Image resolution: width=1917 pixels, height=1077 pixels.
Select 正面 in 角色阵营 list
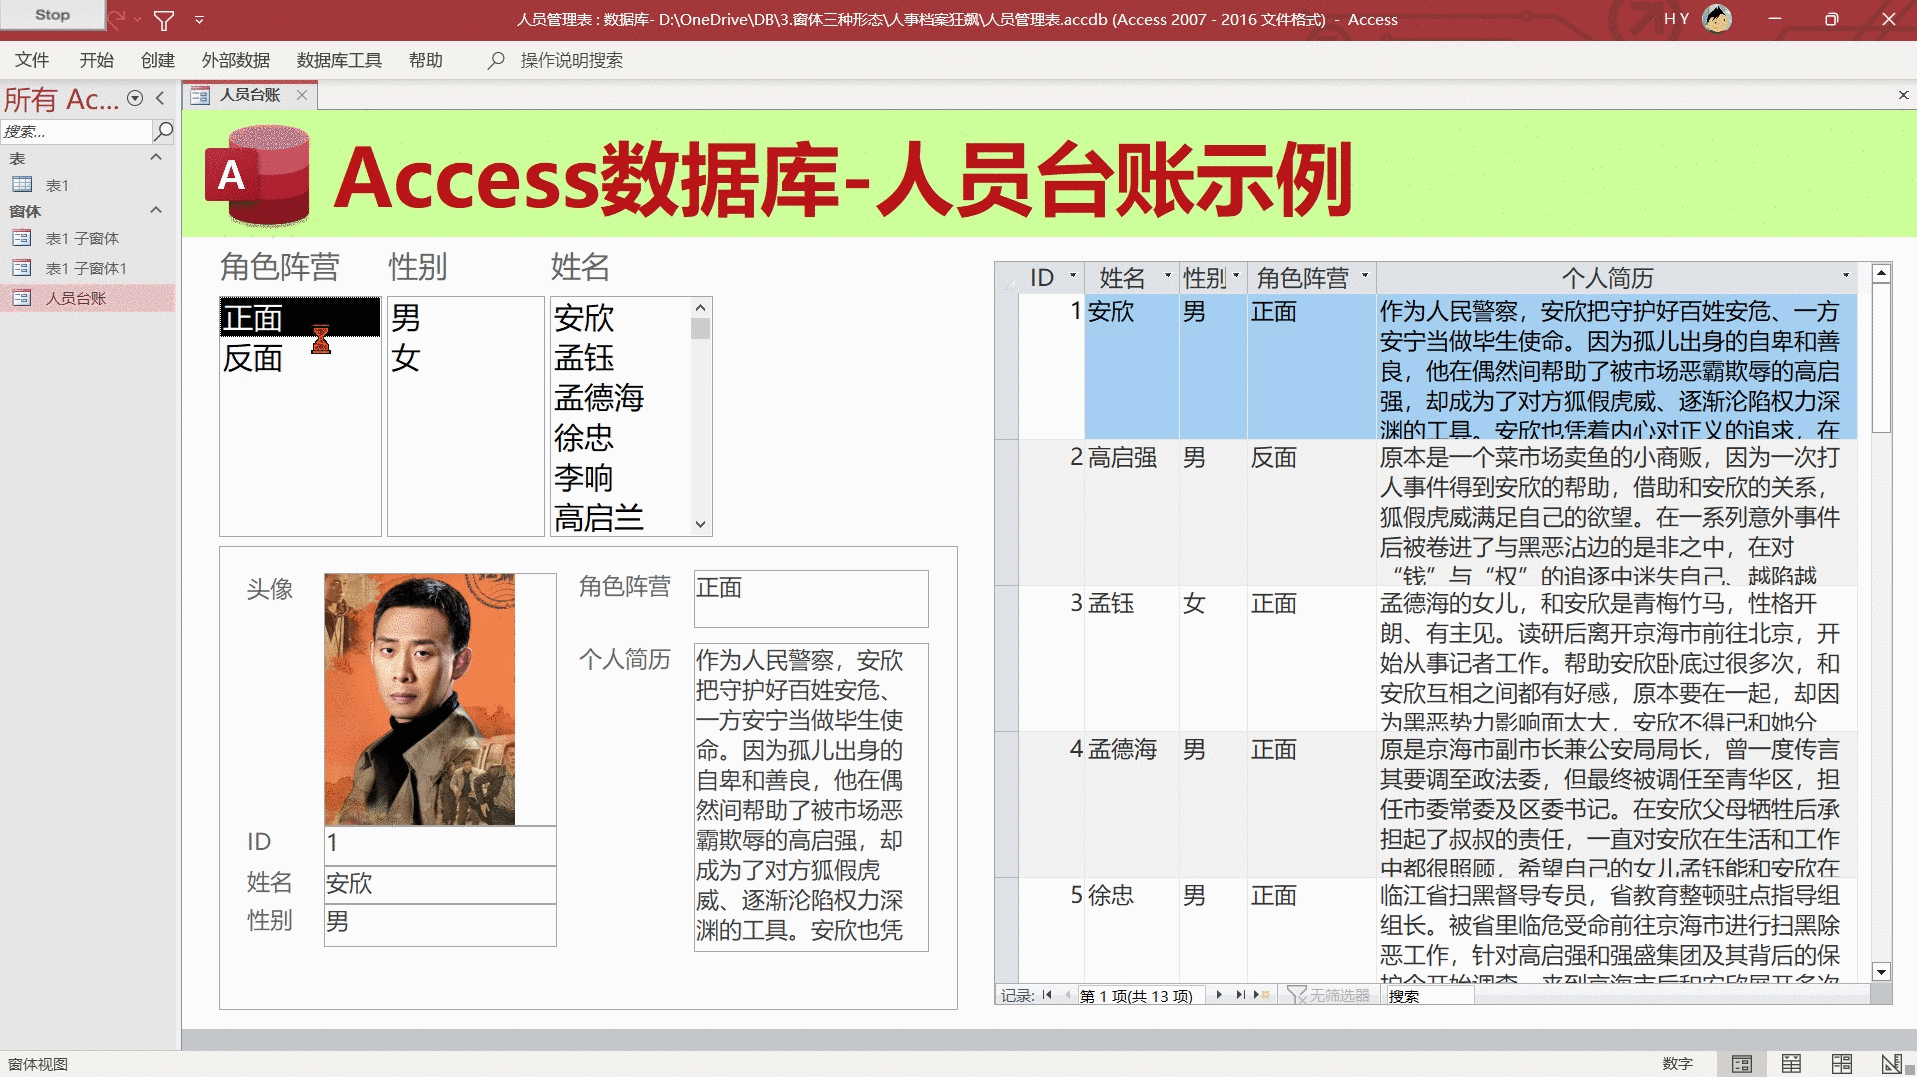[300, 318]
